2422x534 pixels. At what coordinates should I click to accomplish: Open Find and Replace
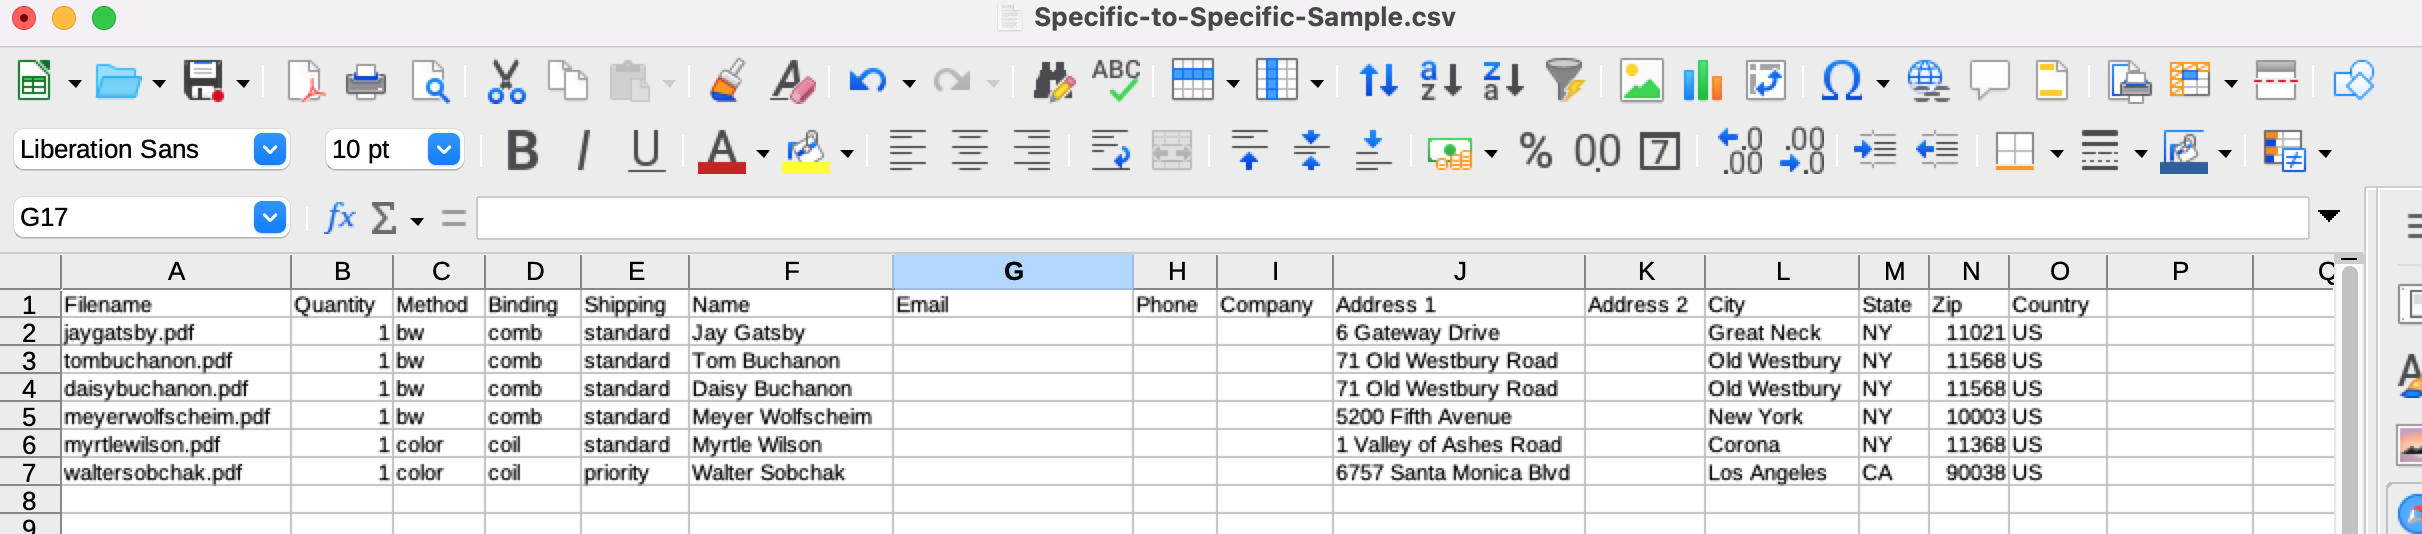click(x=1053, y=81)
